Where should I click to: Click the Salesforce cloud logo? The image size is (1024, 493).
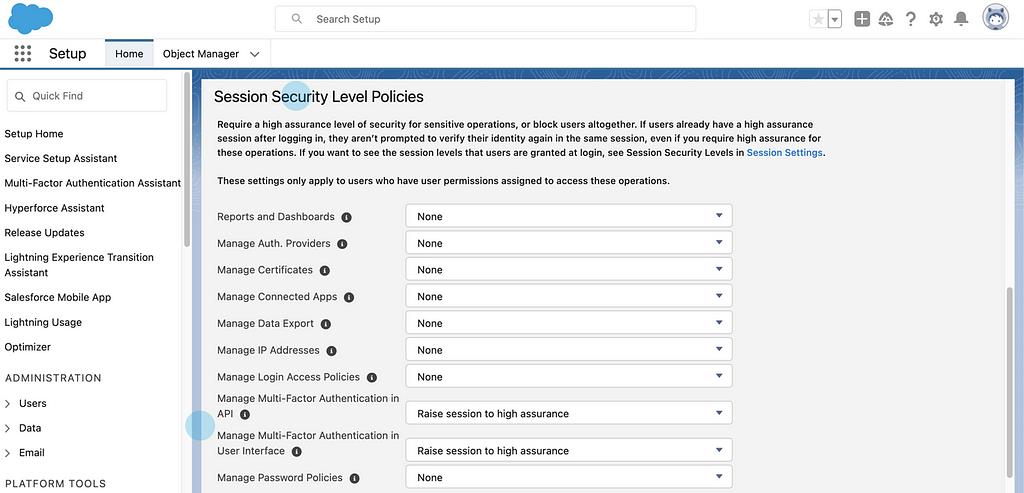[30, 18]
